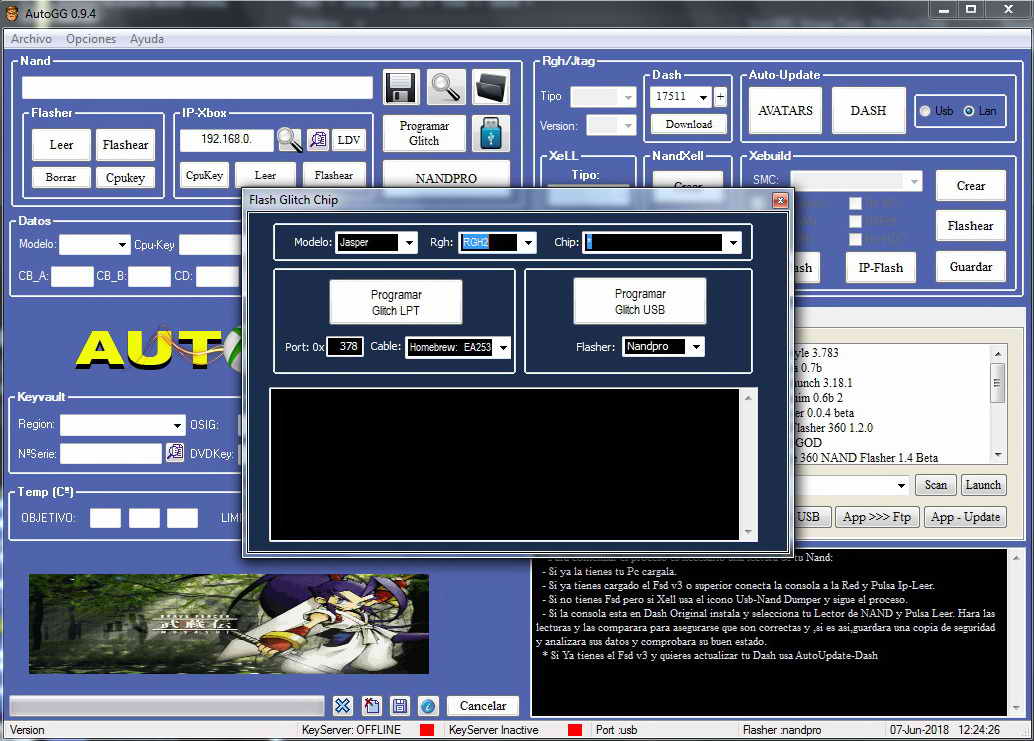Click the Port 0x input field
The image size is (1034, 741).
pyautogui.click(x=345, y=347)
